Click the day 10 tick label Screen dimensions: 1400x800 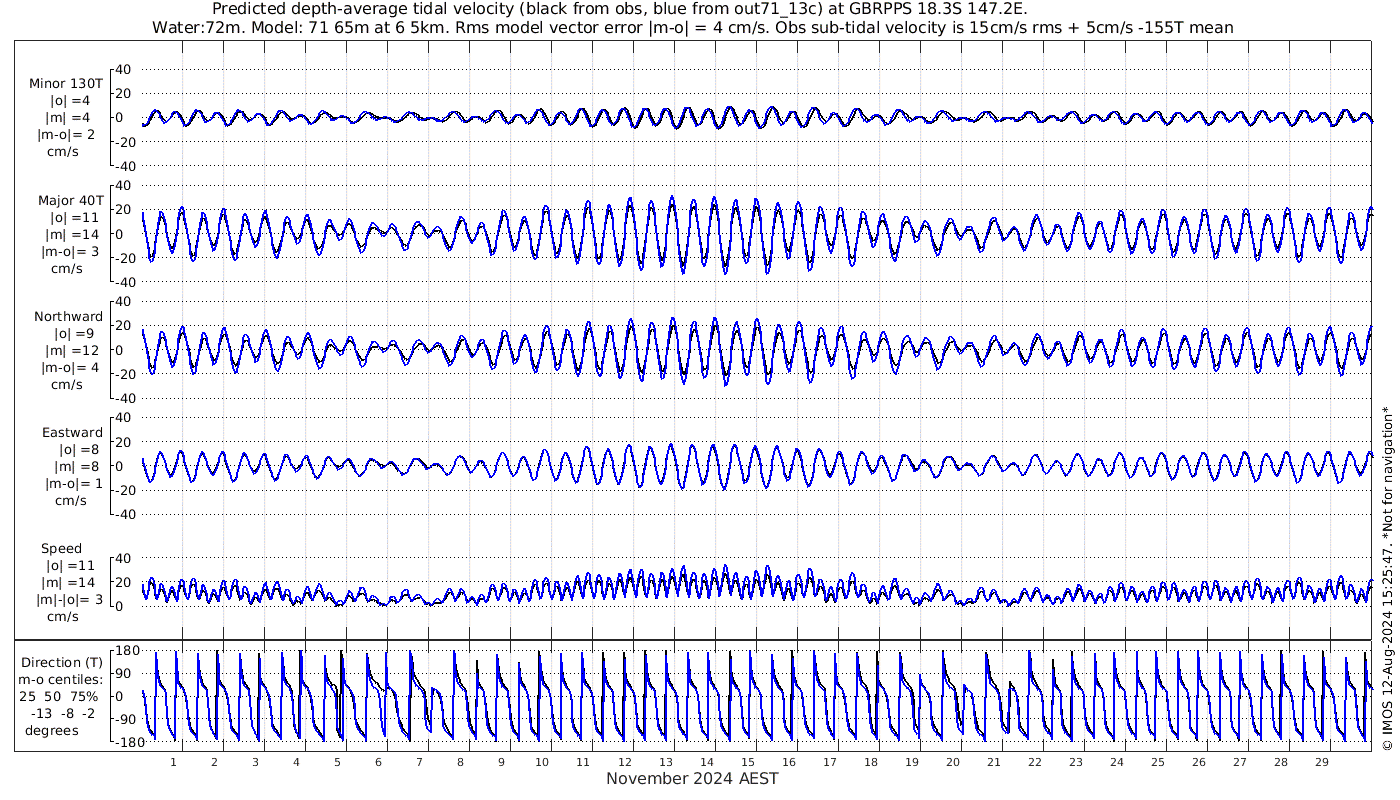[542, 762]
